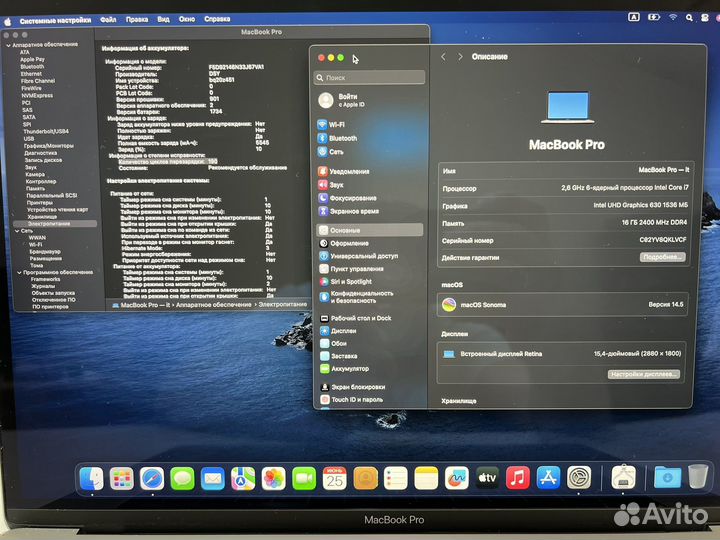Open Звук settings in sidebar
The image size is (720, 540).
(x=330, y=185)
